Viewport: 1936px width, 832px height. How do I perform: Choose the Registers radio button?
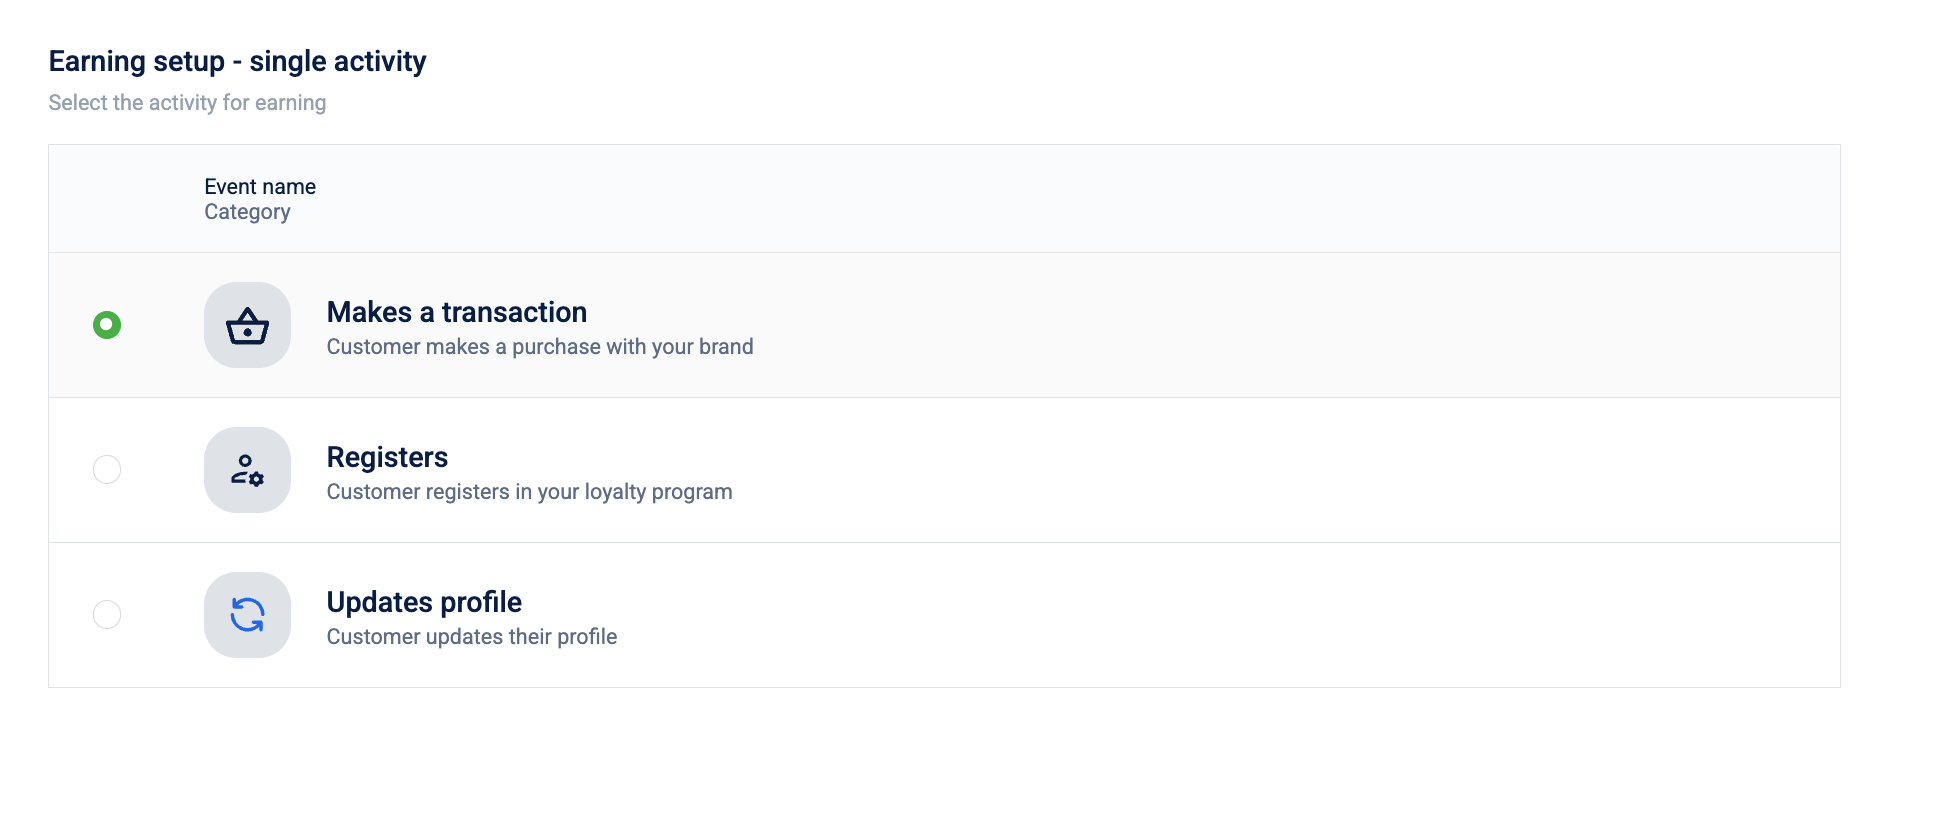point(107,469)
